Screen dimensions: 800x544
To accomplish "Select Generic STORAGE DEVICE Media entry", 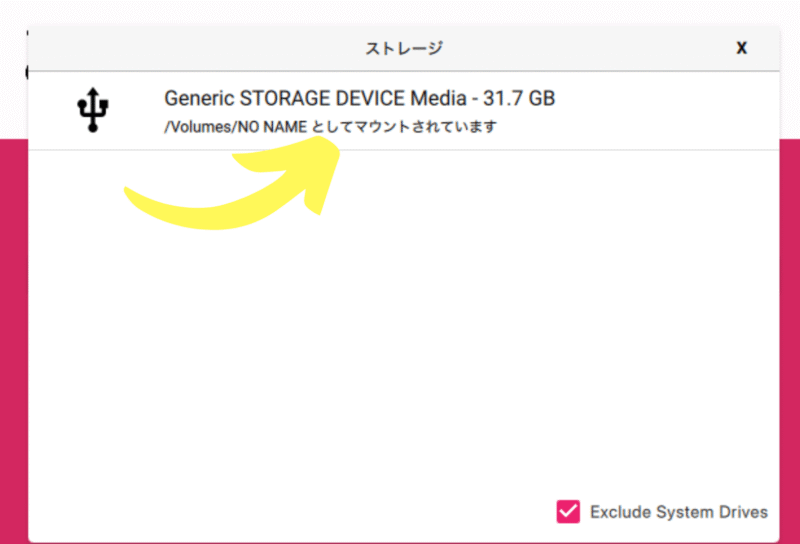I will (x=404, y=111).
